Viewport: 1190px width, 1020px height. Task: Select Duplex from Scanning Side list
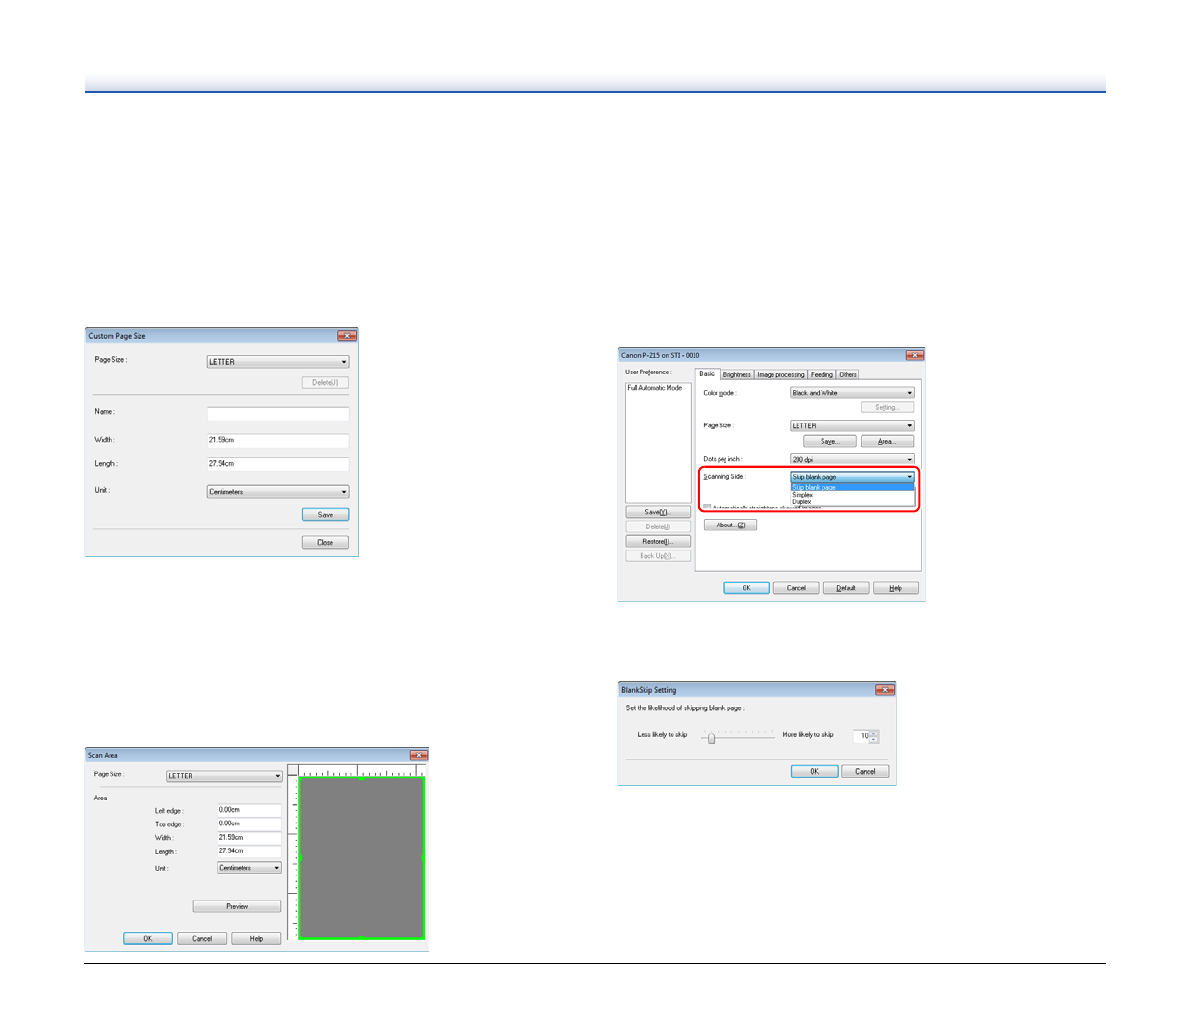(x=802, y=501)
